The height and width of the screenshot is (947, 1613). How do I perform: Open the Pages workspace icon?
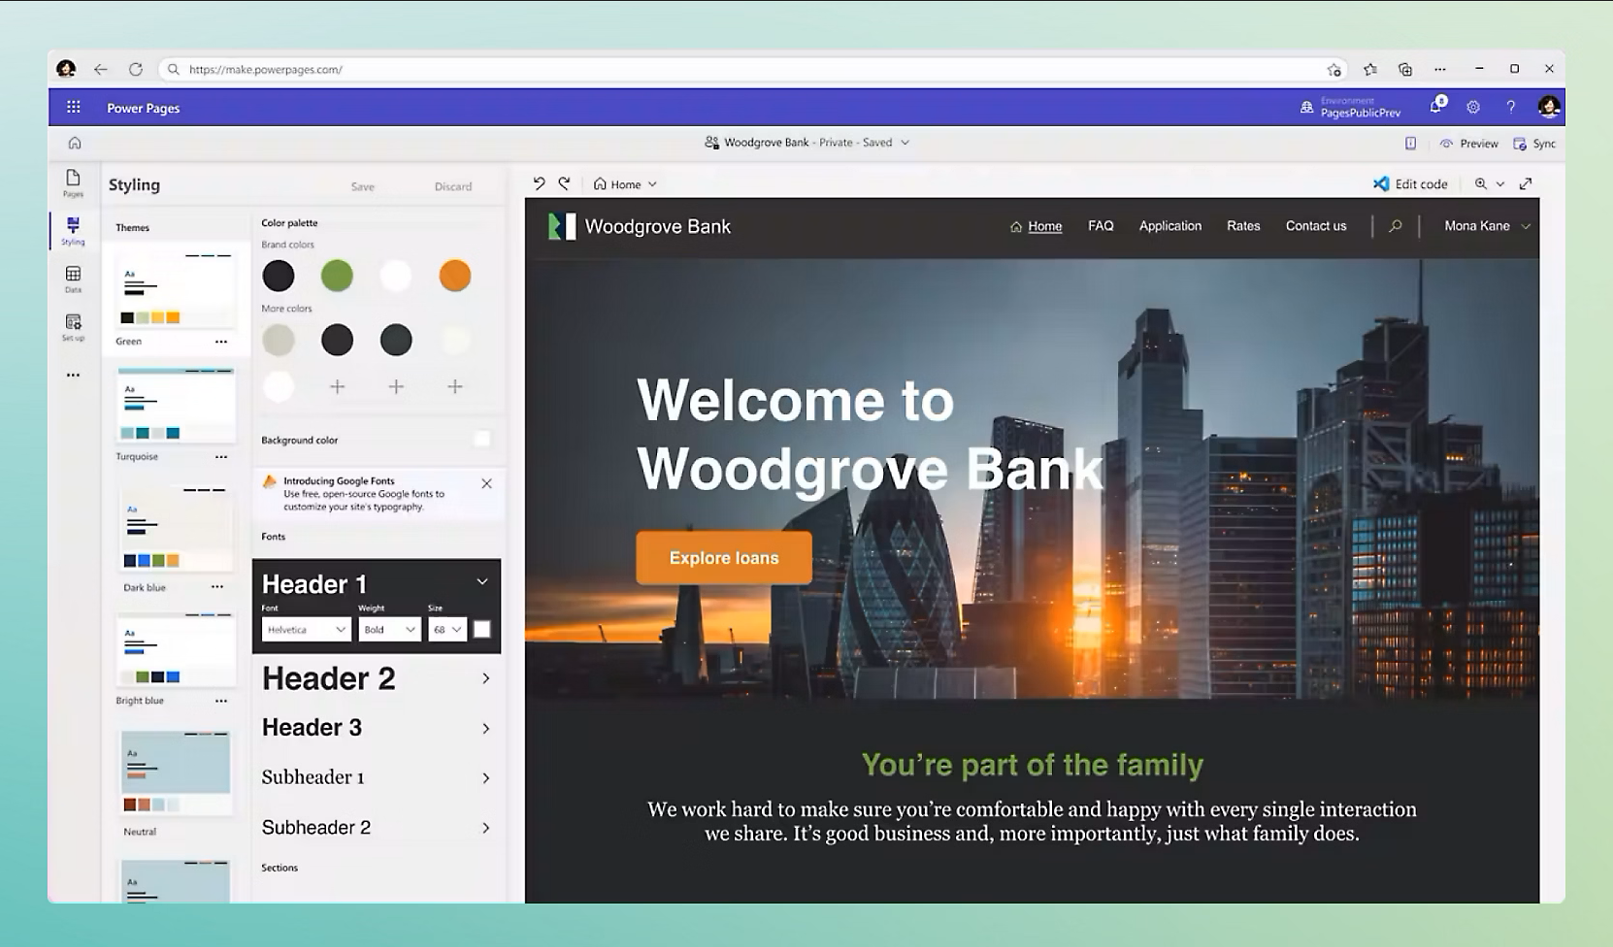coord(73,181)
